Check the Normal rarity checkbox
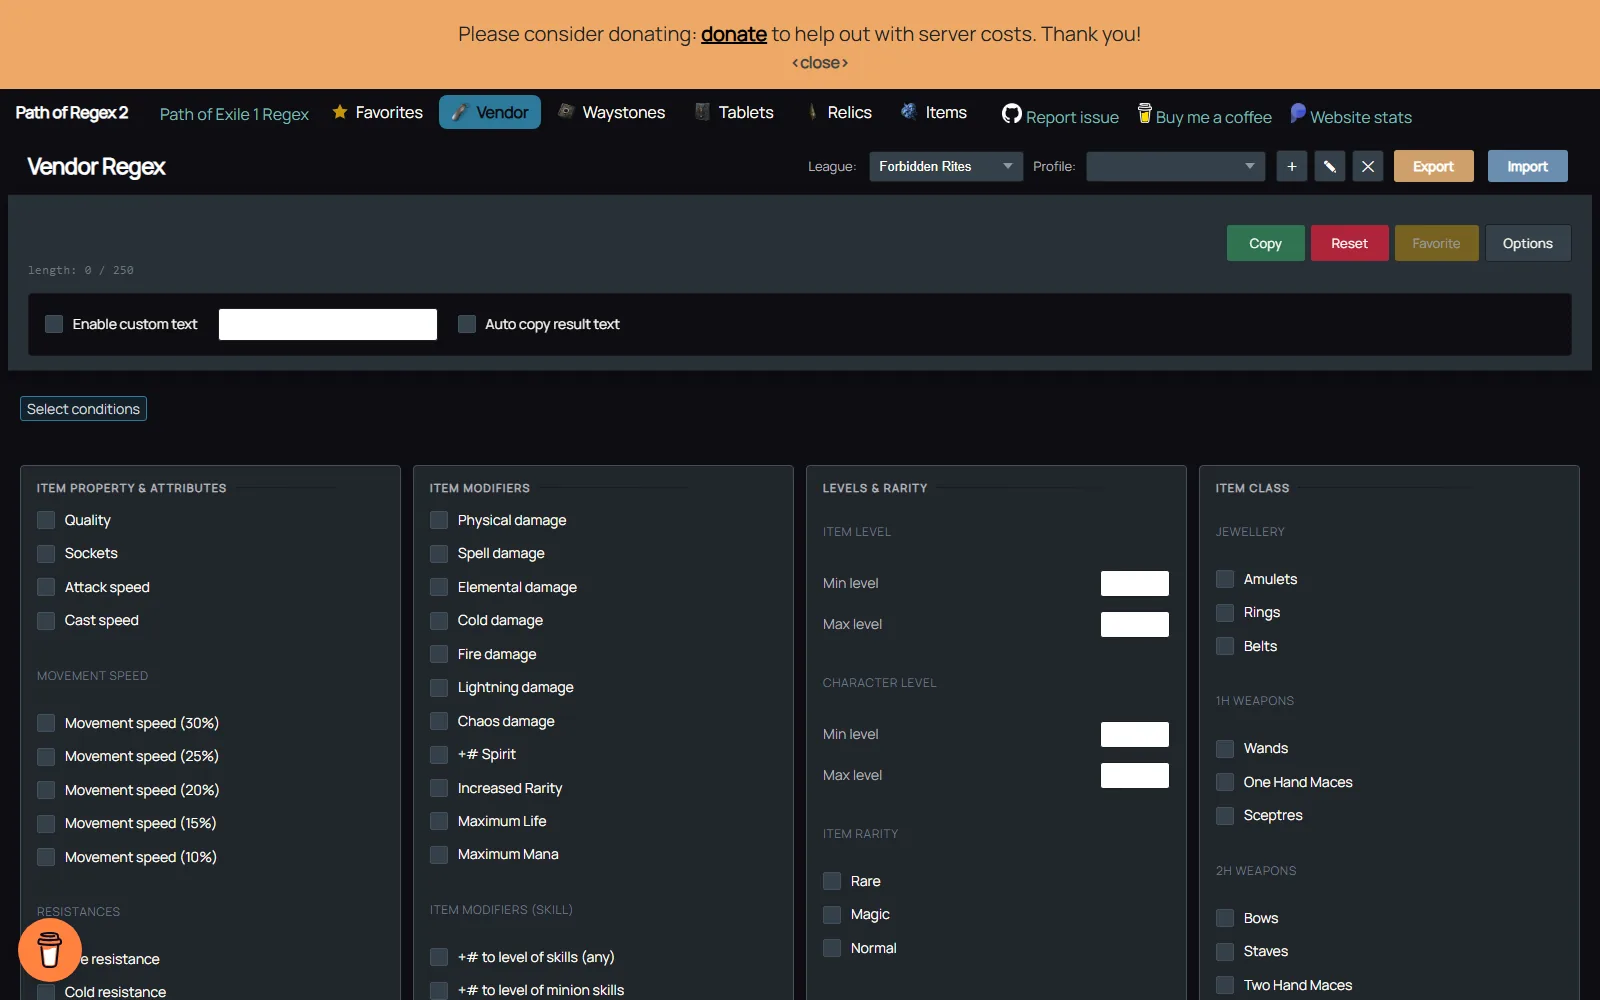This screenshot has height=1000, width=1600. [832, 948]
